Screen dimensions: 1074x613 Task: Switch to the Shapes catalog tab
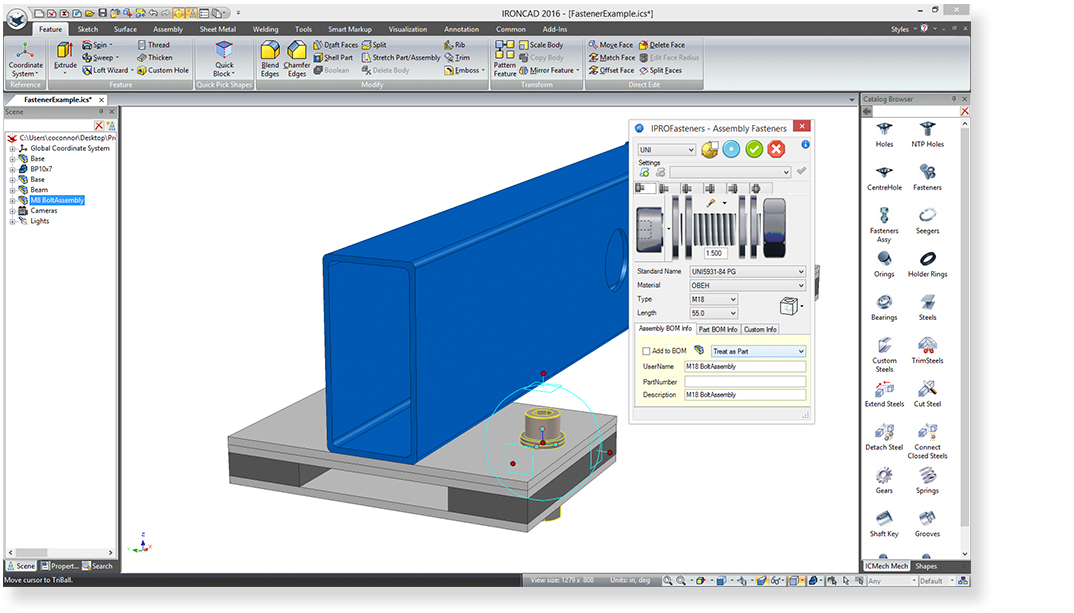(925, 566)
